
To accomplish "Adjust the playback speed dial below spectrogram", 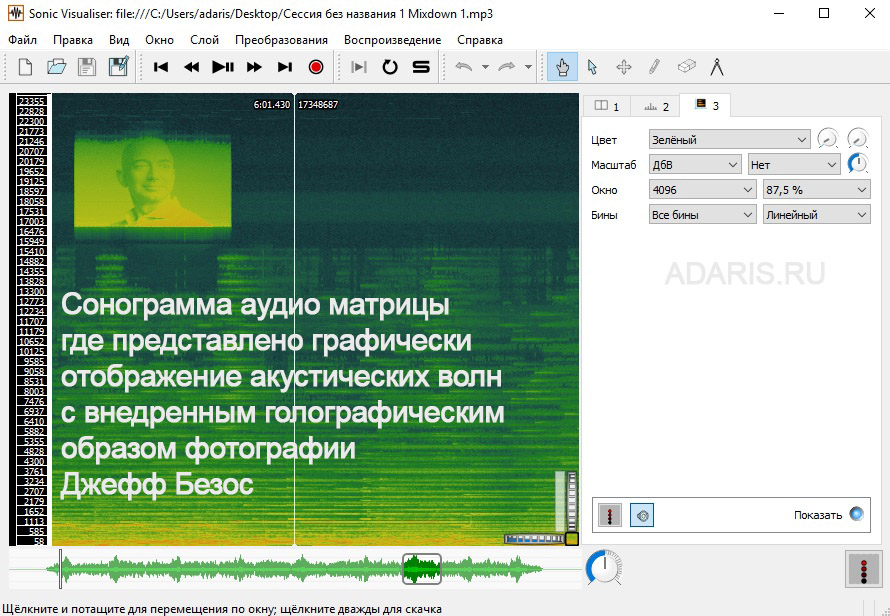I will click(x=603, y=567).
